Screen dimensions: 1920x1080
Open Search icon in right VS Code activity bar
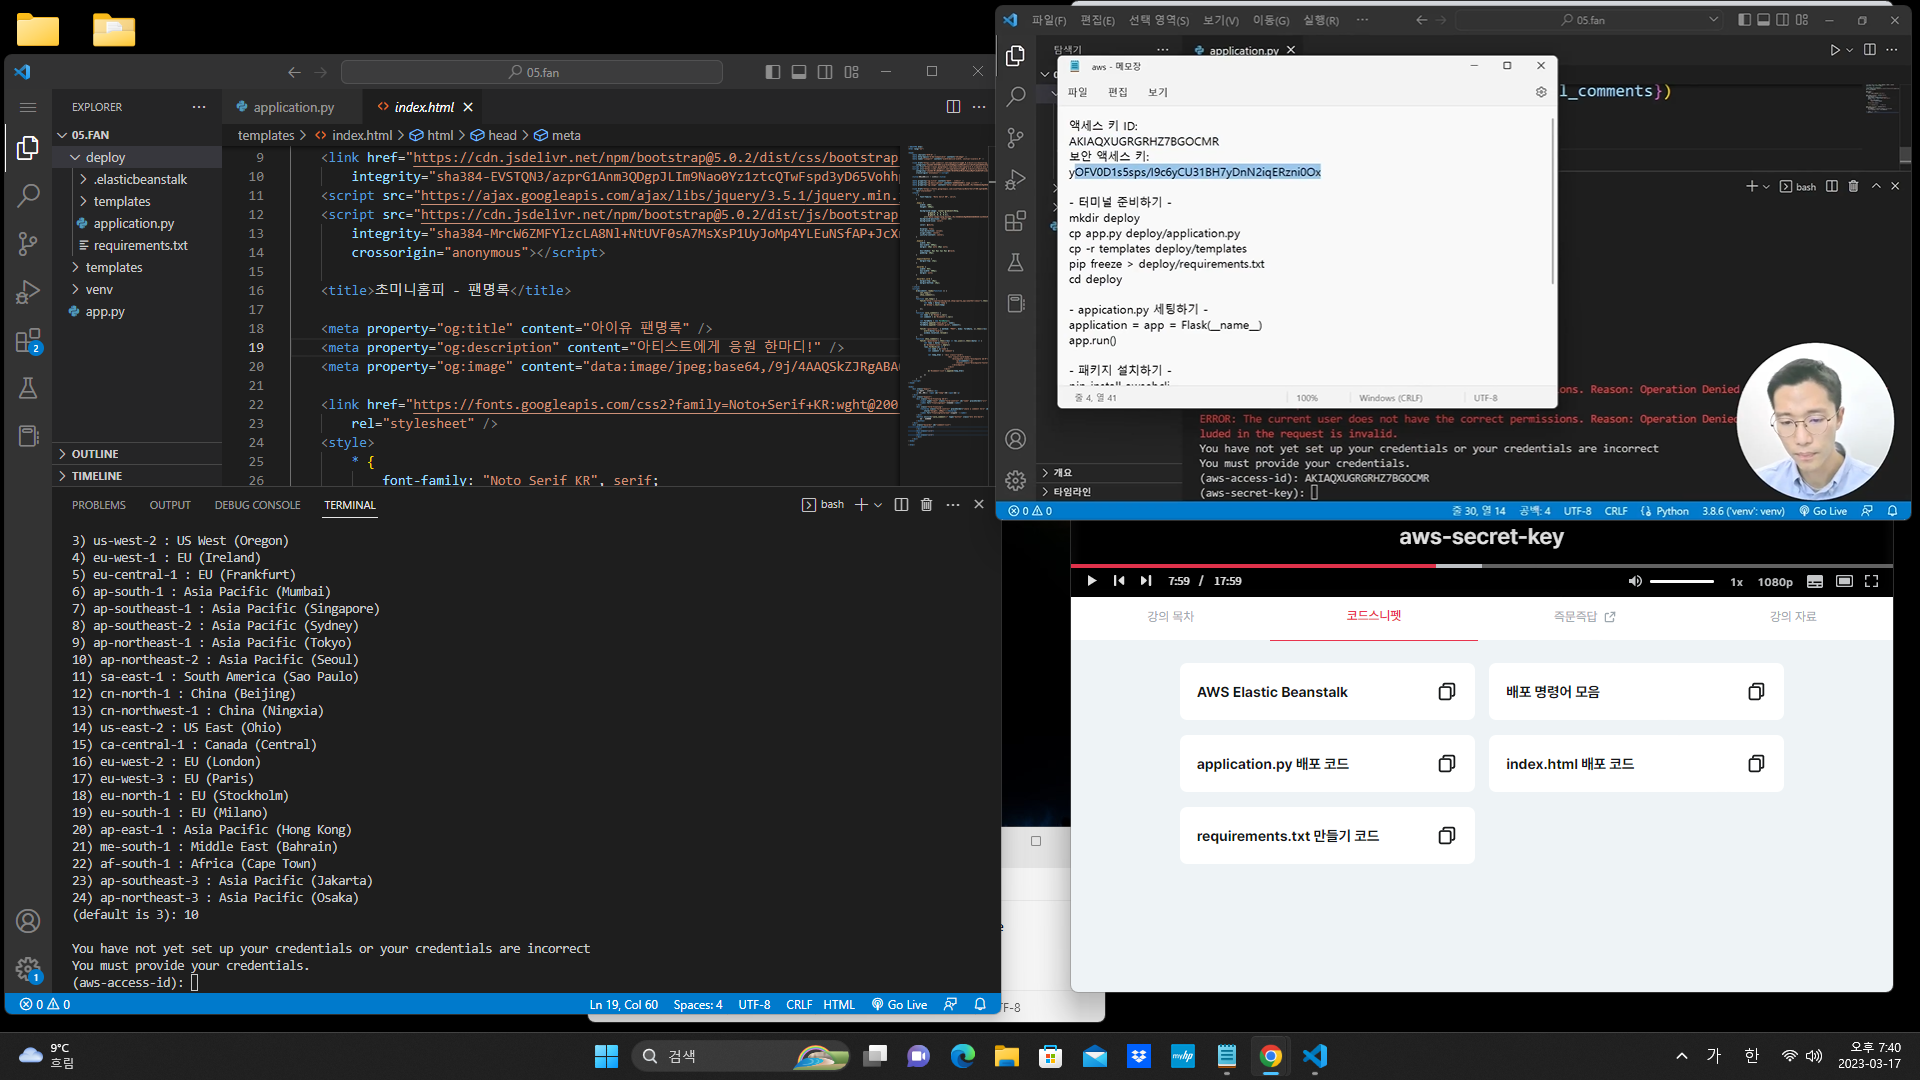click(1015, 97)
